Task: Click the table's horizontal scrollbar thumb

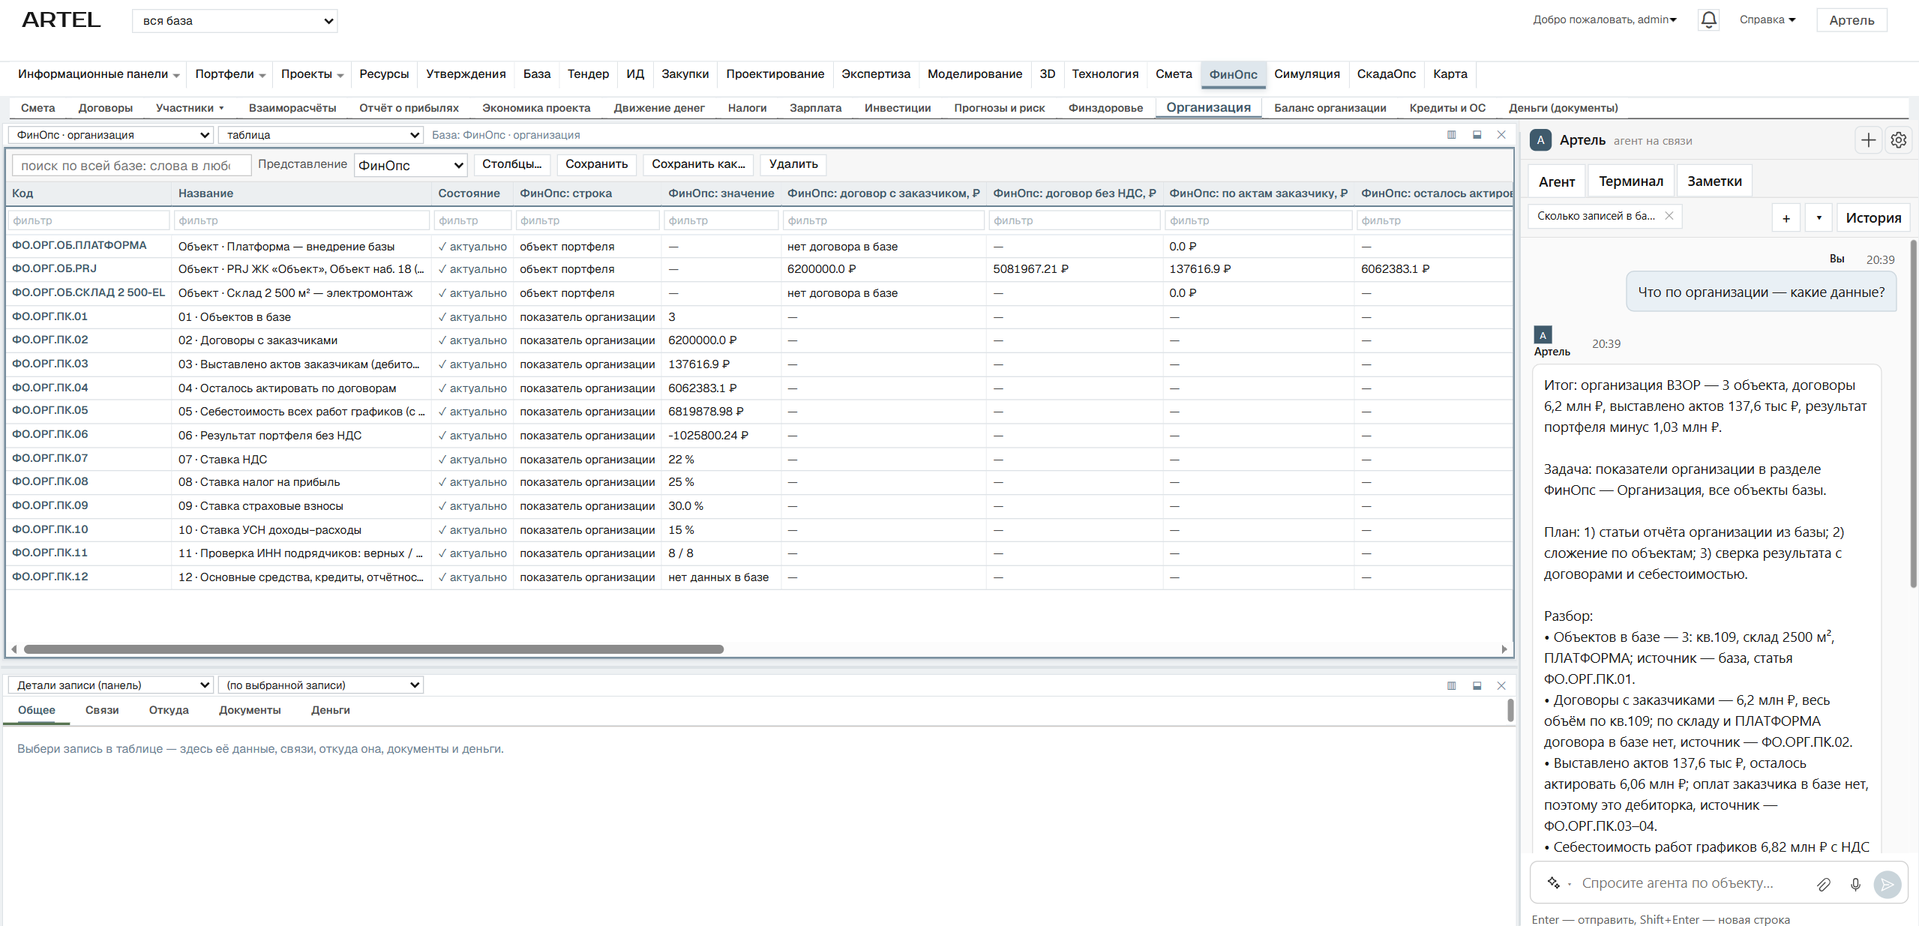Action: tap(373, 649)
